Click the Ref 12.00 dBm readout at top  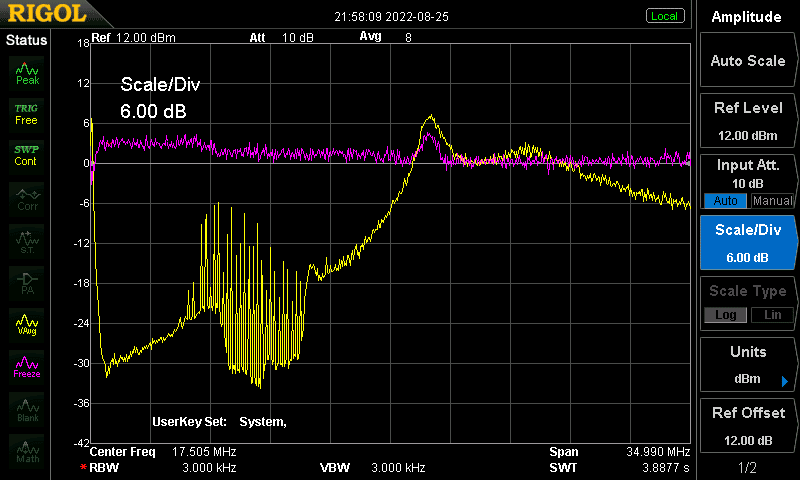point(133,38)
